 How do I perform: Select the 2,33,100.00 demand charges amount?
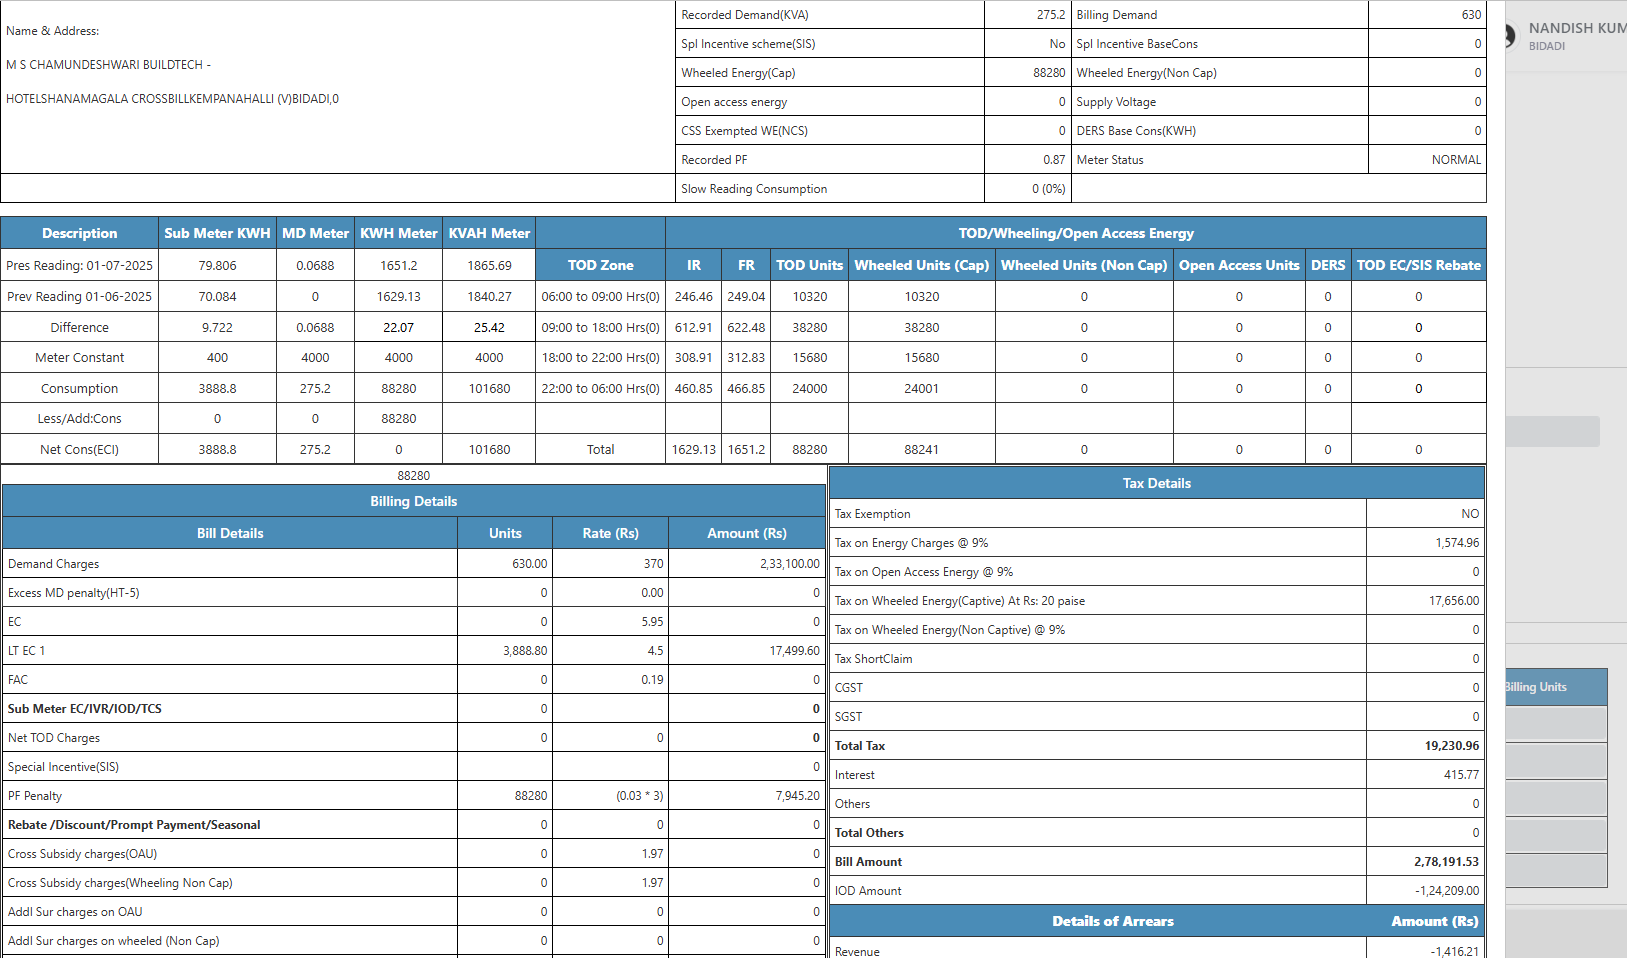(789, 564)
